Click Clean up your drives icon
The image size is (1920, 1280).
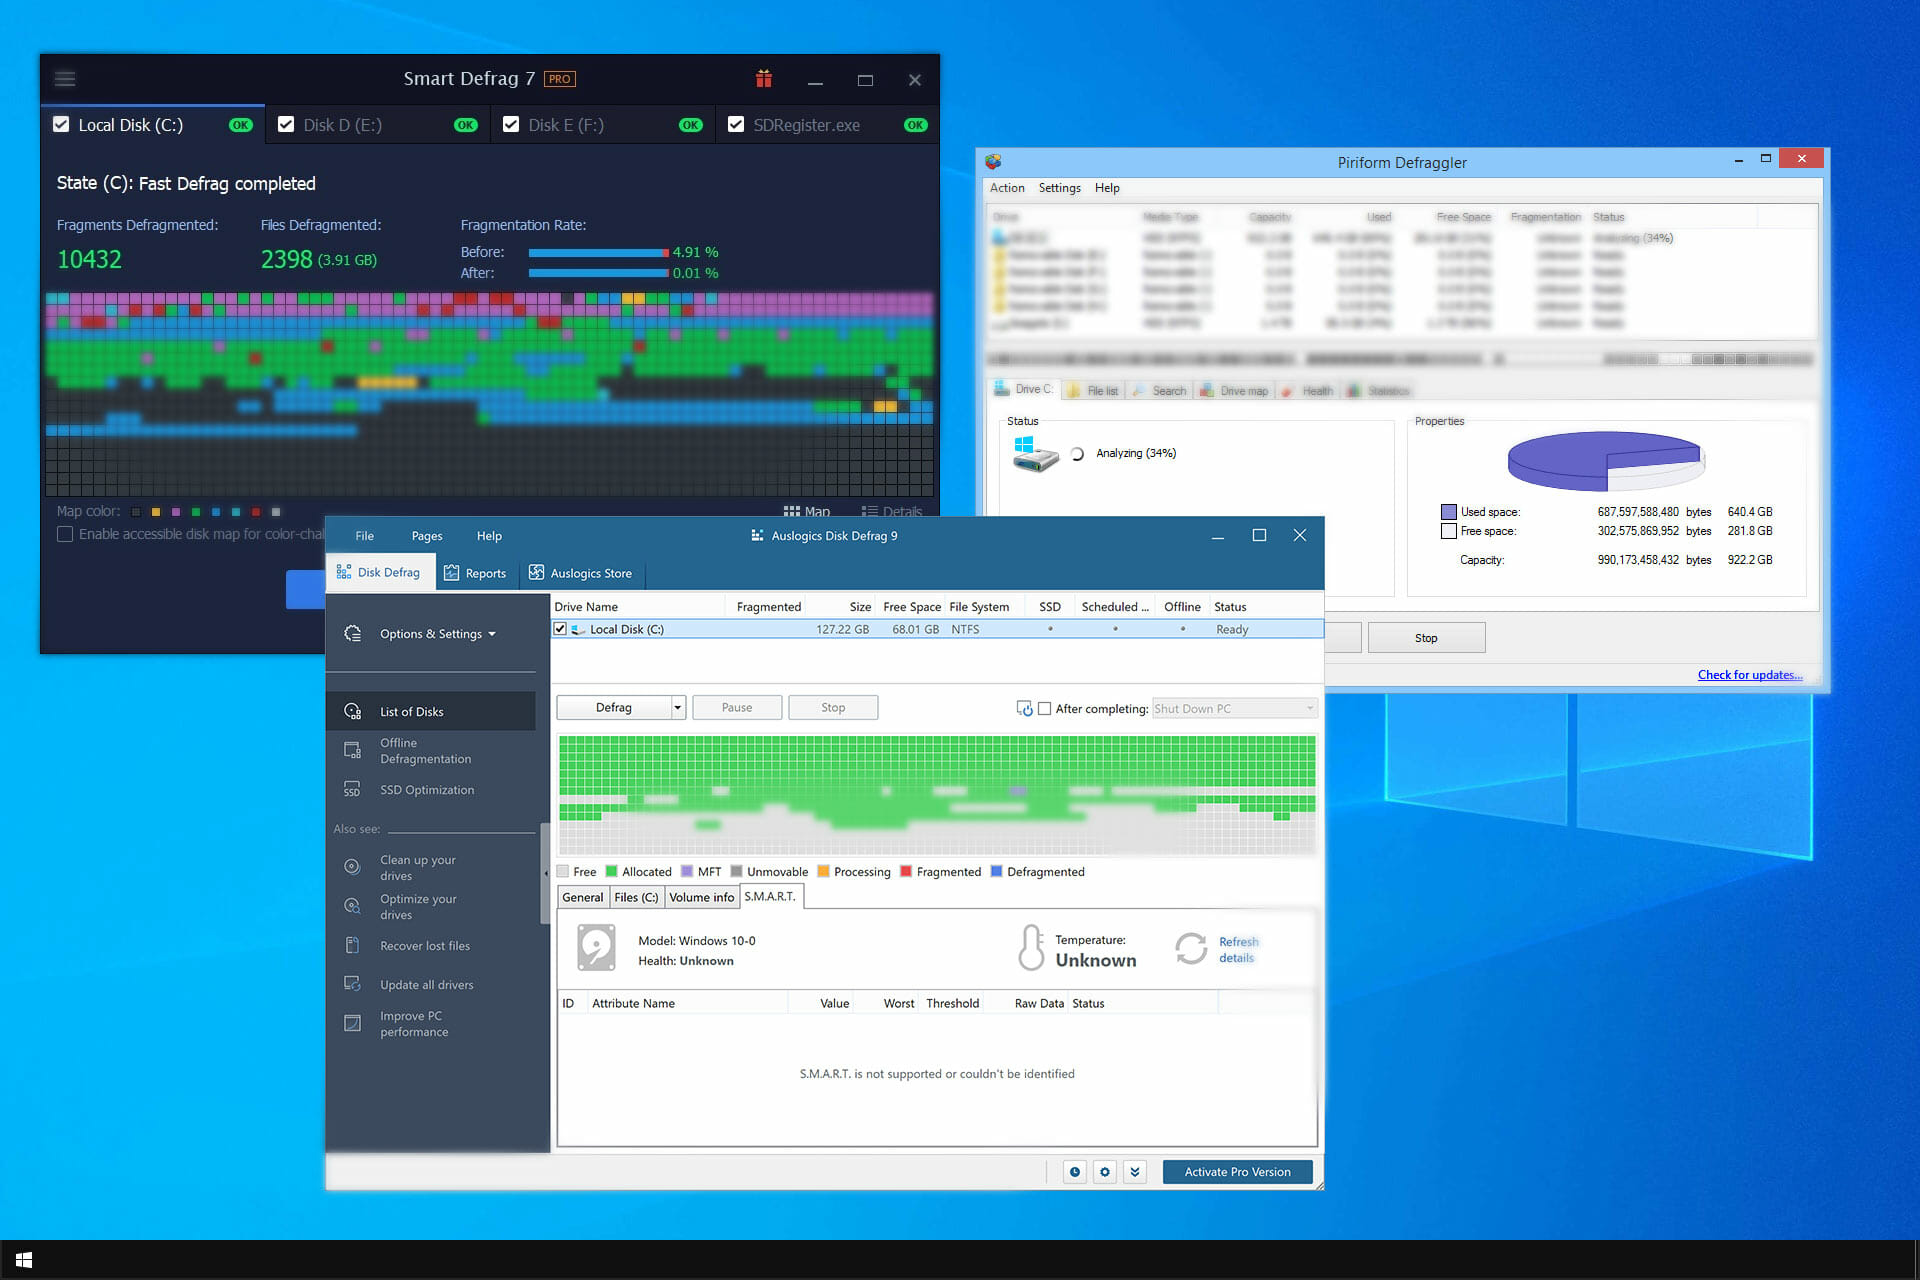(x=352, y=867)
